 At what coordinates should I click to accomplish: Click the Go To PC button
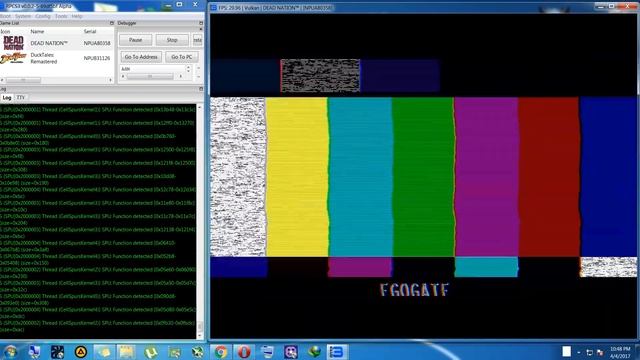pos(182,57)
